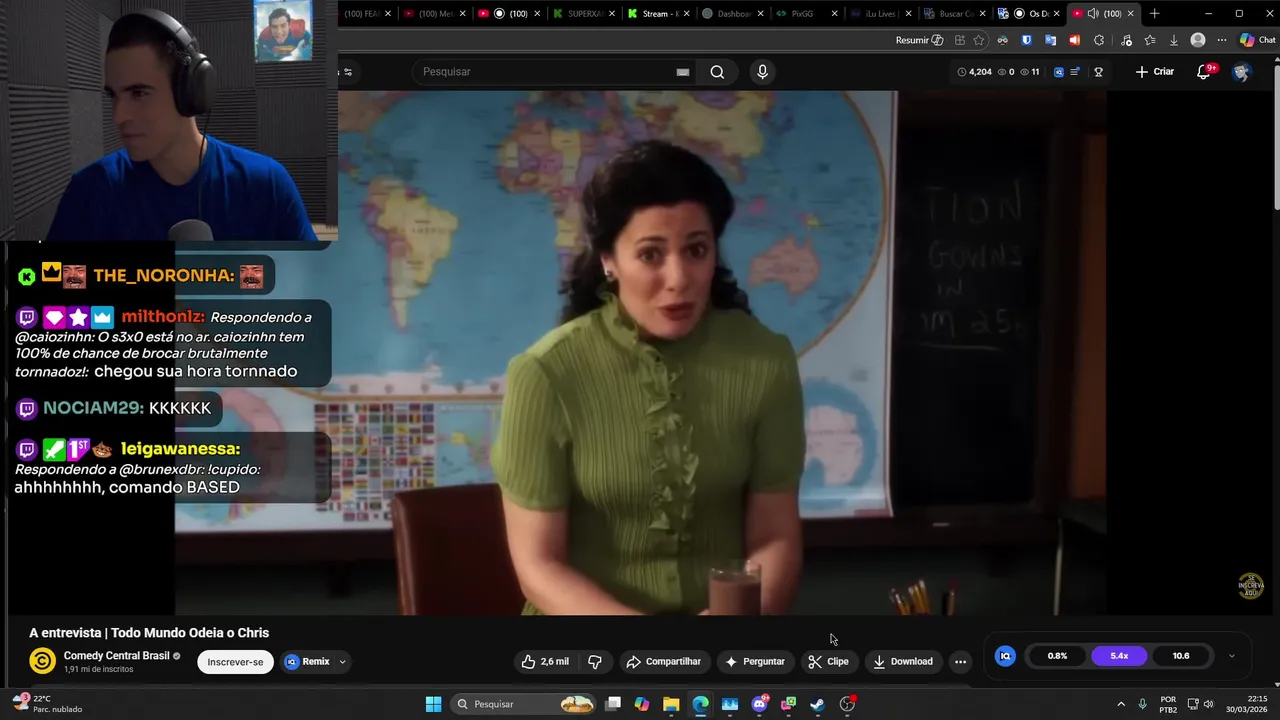Open File Explorer from the taskbar
This screenshot has width=1280, height=720.
(671, 704)
